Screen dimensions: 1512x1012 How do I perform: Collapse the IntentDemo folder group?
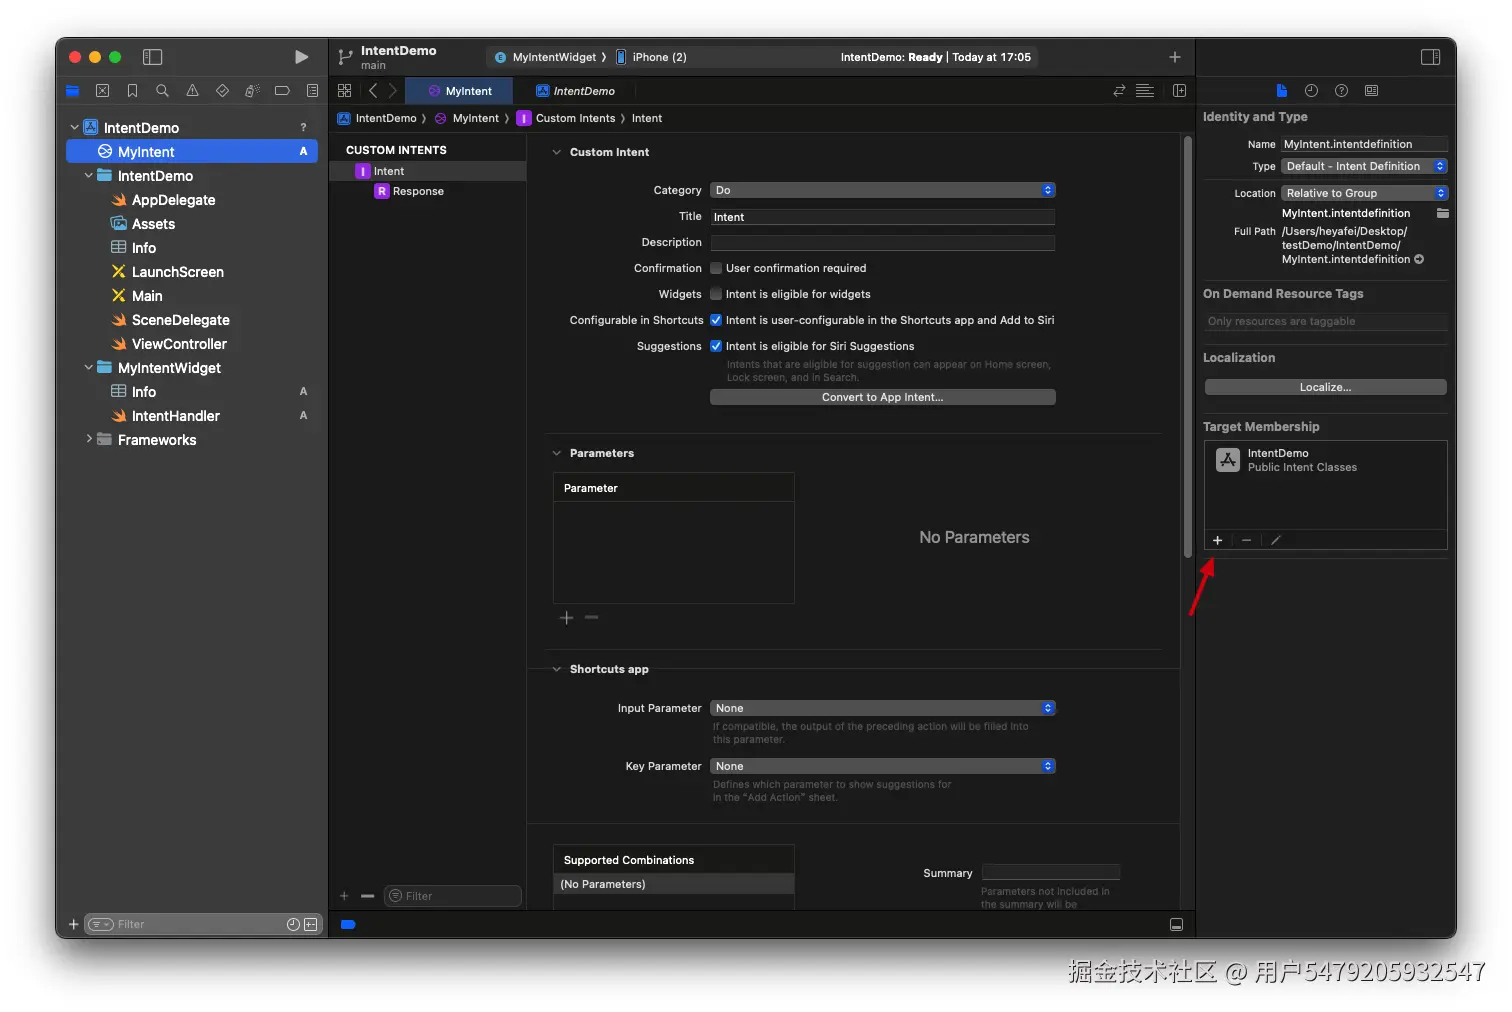(x=89, y=175)
